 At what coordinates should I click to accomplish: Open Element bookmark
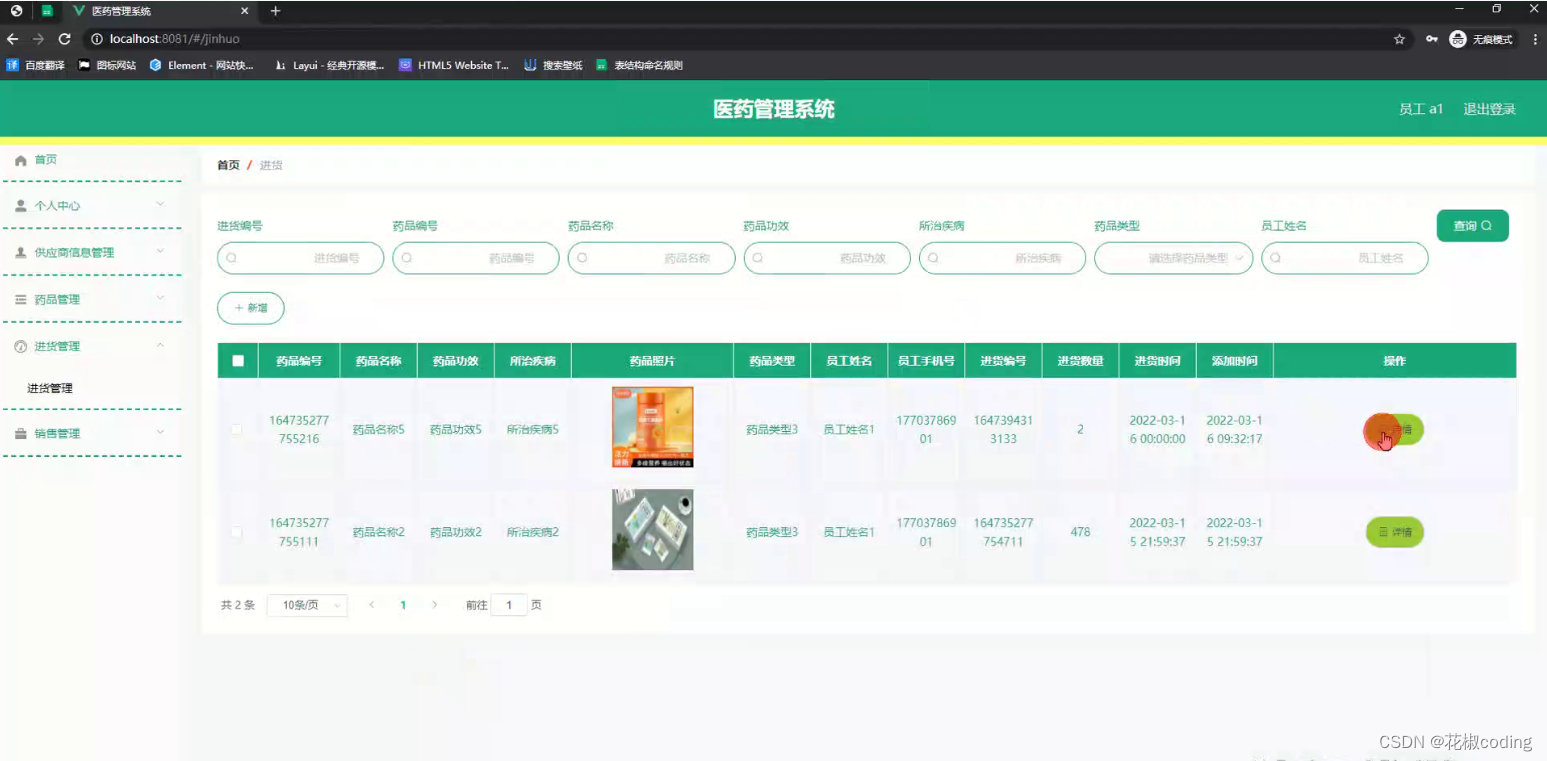tap(202, 65)
